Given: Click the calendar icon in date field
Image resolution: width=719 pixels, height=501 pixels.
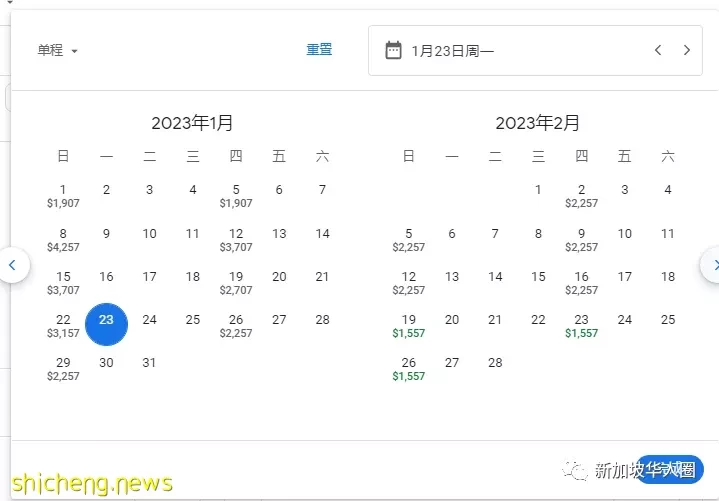Looking at the screenshot, I should click(x=393, y=50).
